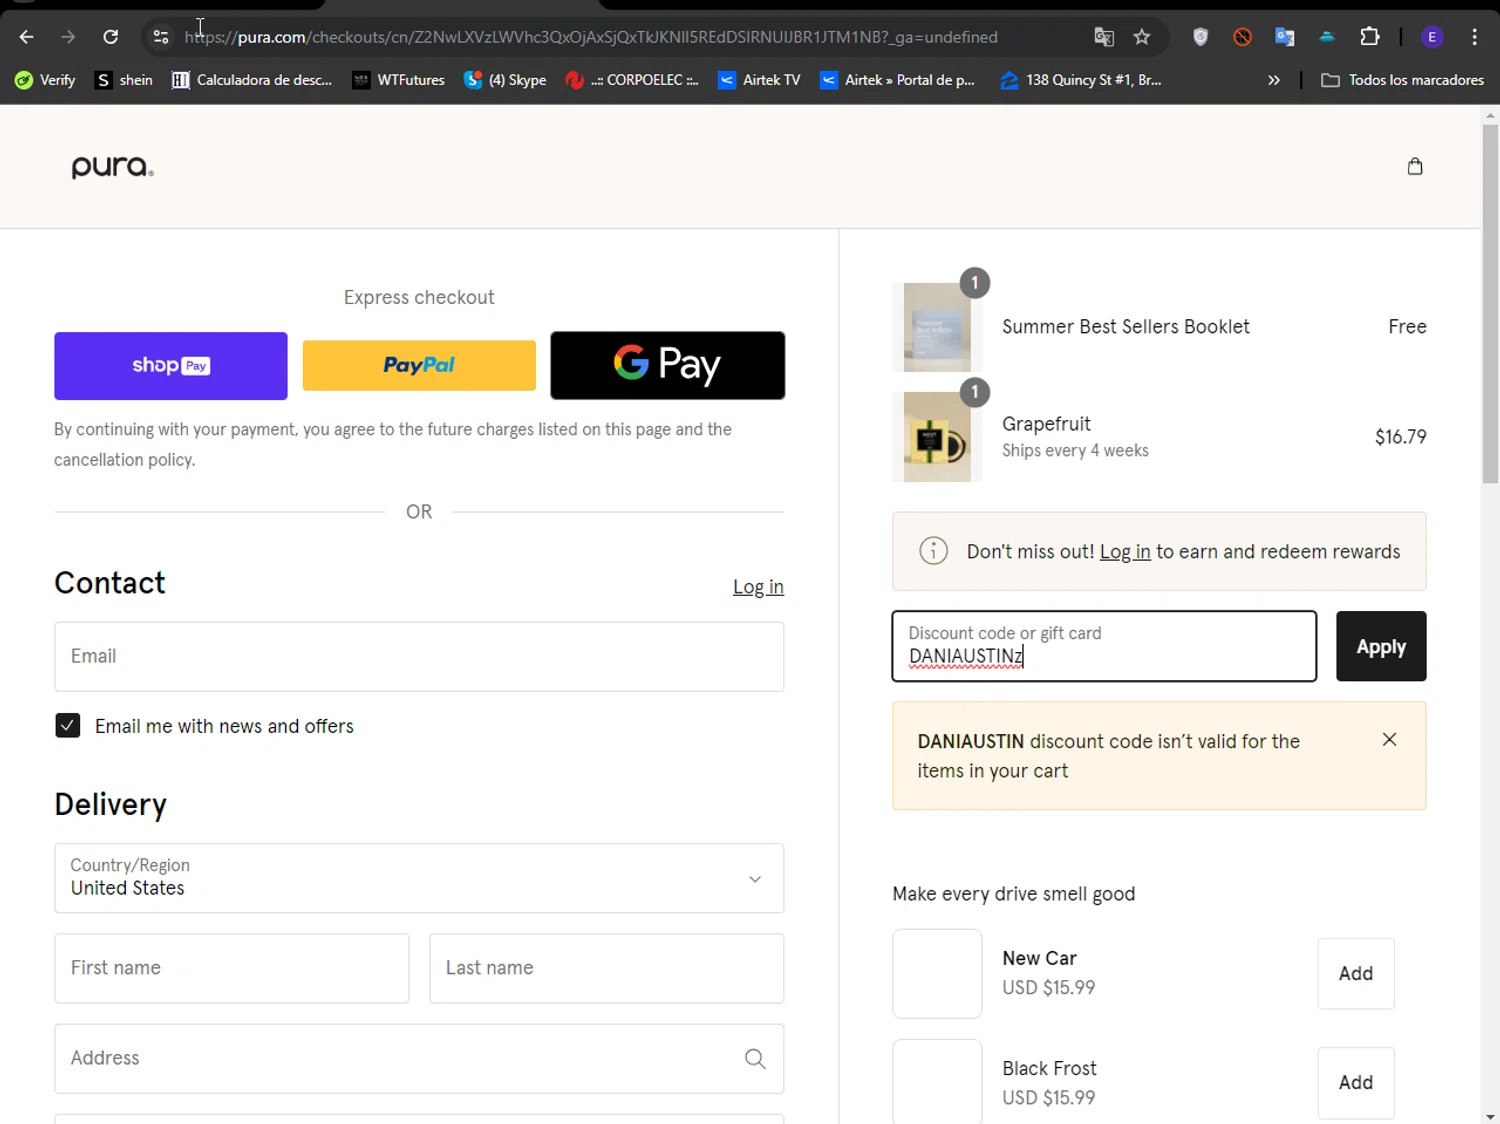Click the Grapefruit product thumbnail
1500x1124 pixels.
click(x=937, y=437)
